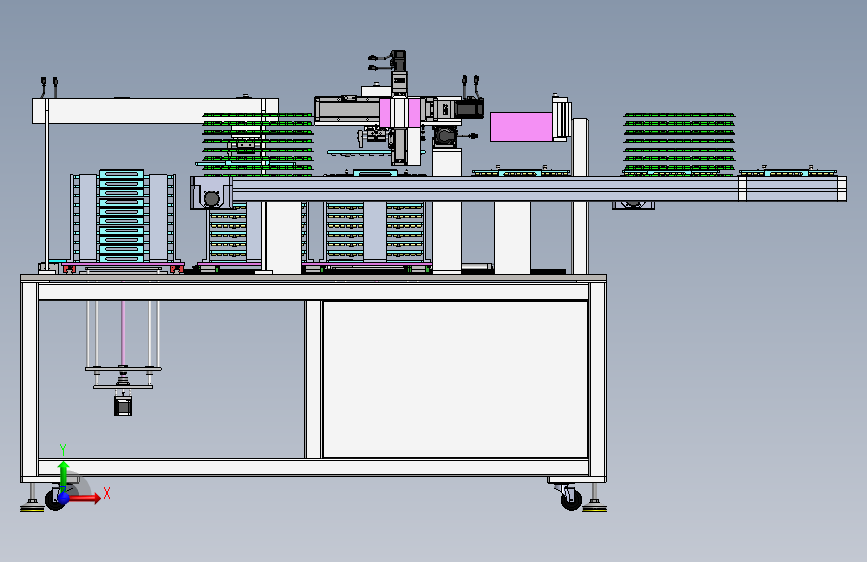Screen dimensions: 867x562
Task: Select the green Y axis label
Action: point(63,450)
